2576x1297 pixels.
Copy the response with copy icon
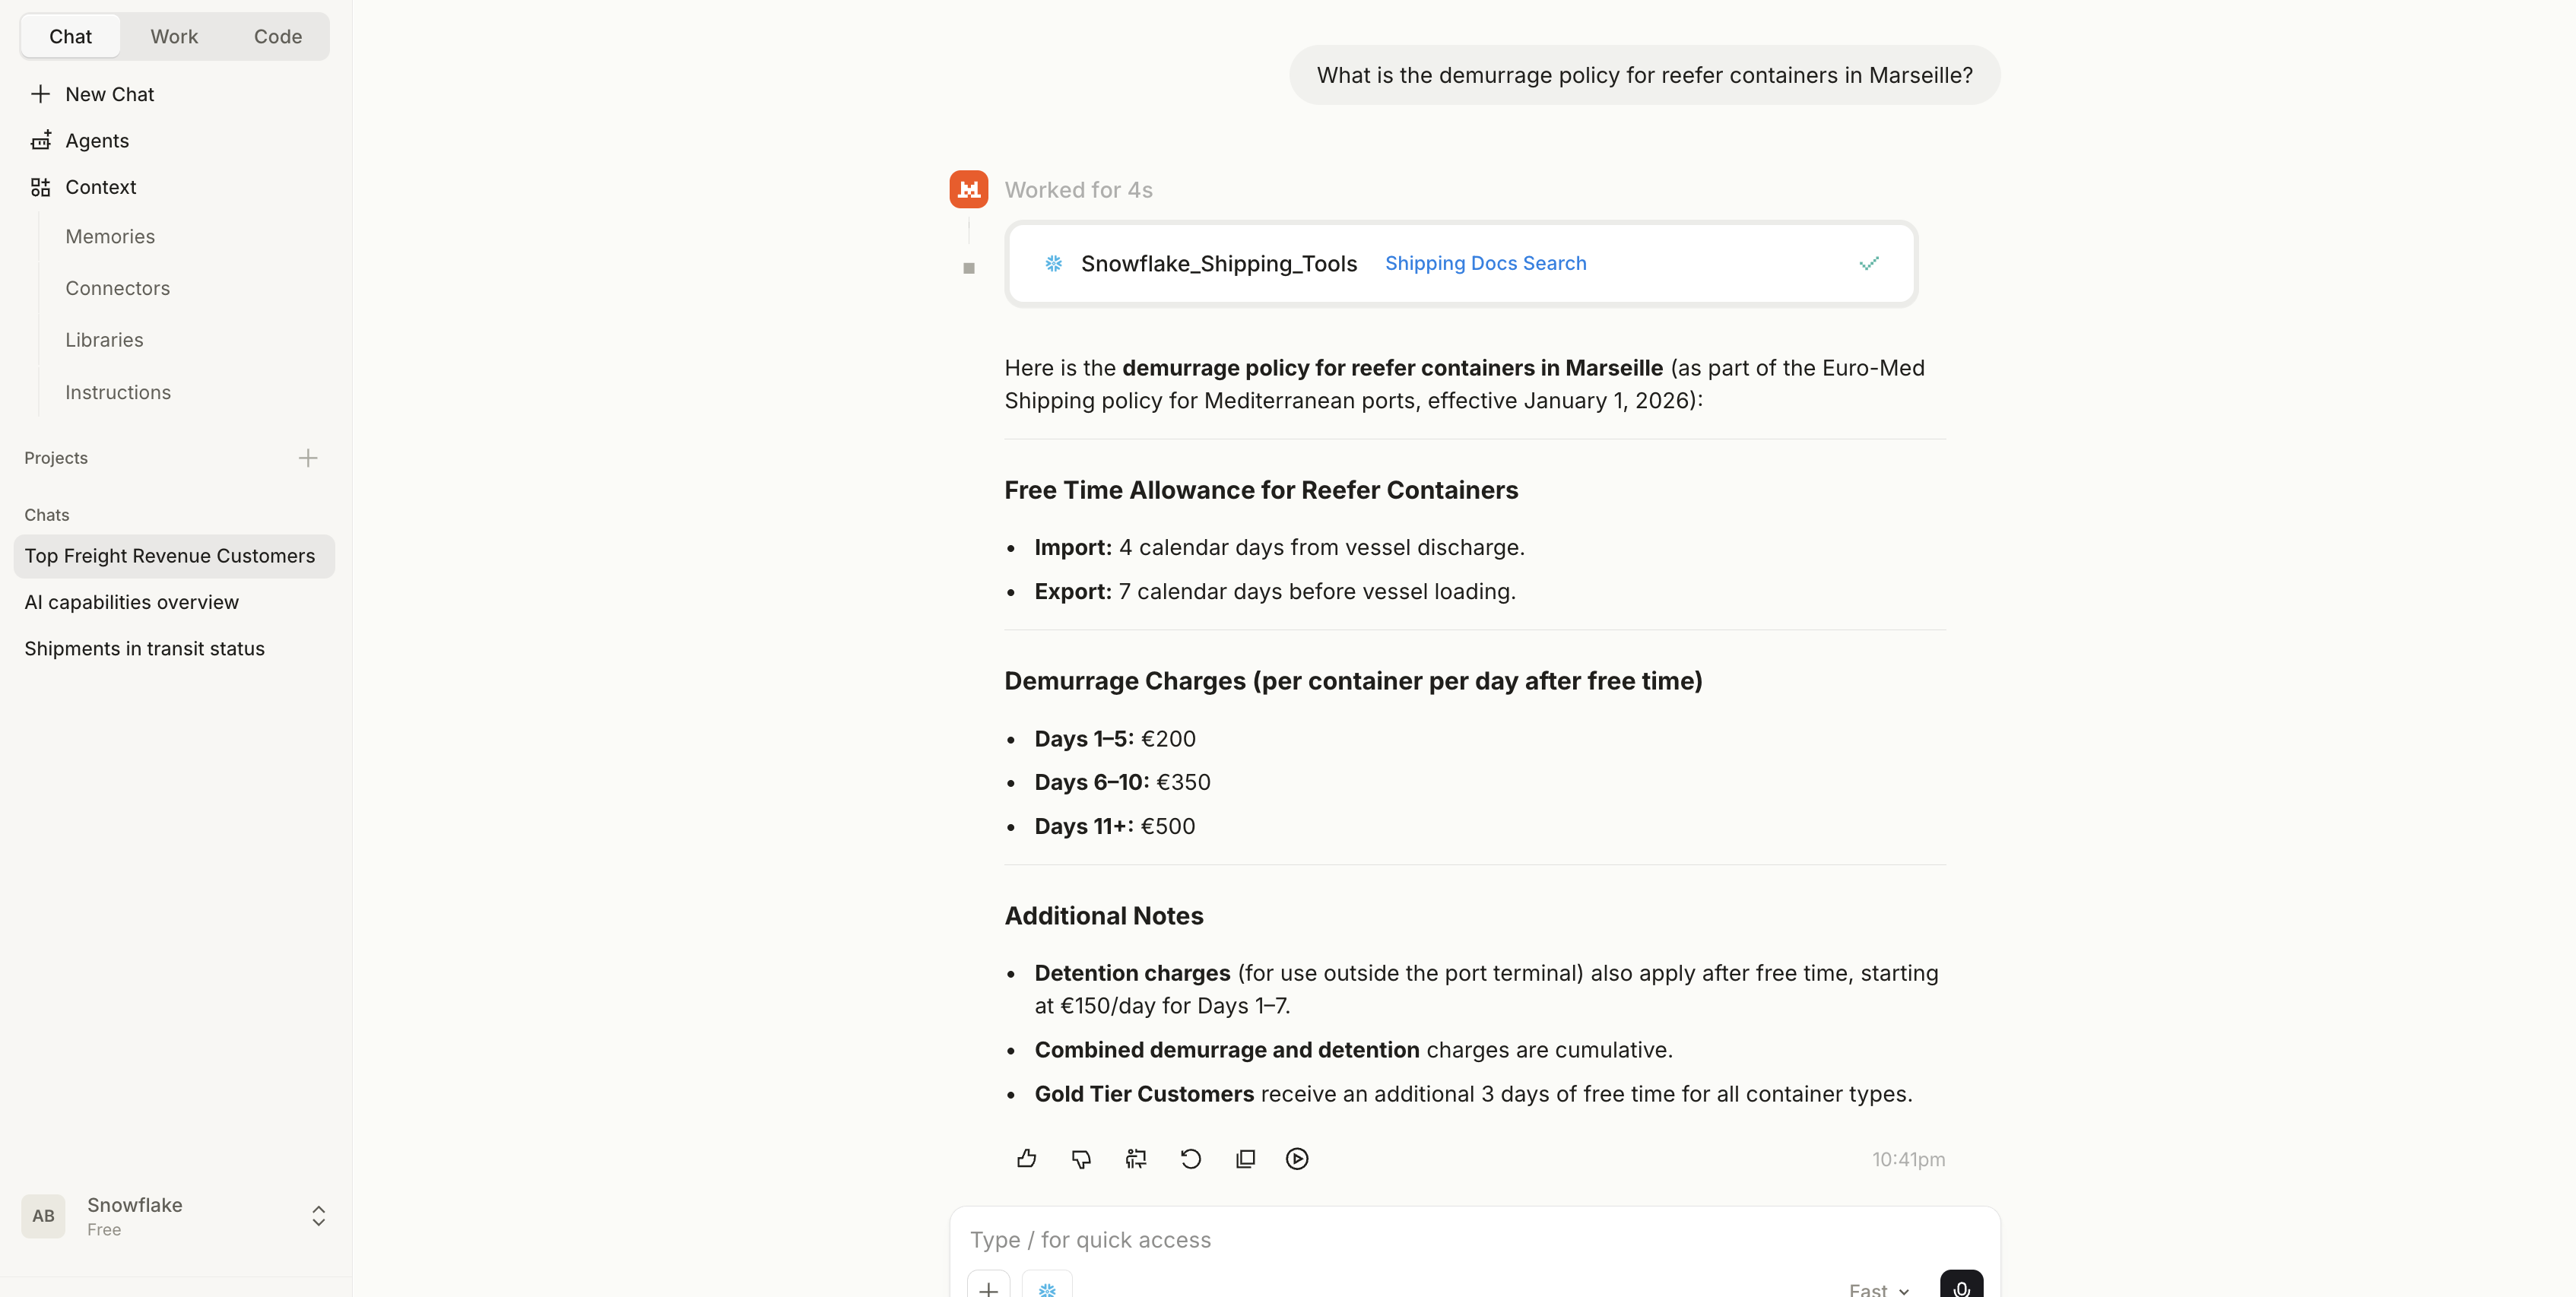[x=1244, y=1159]
